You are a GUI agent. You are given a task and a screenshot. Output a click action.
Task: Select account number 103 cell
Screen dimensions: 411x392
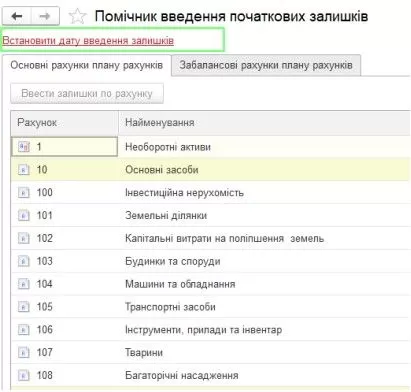pyautogui.click(x=65, y=261)
